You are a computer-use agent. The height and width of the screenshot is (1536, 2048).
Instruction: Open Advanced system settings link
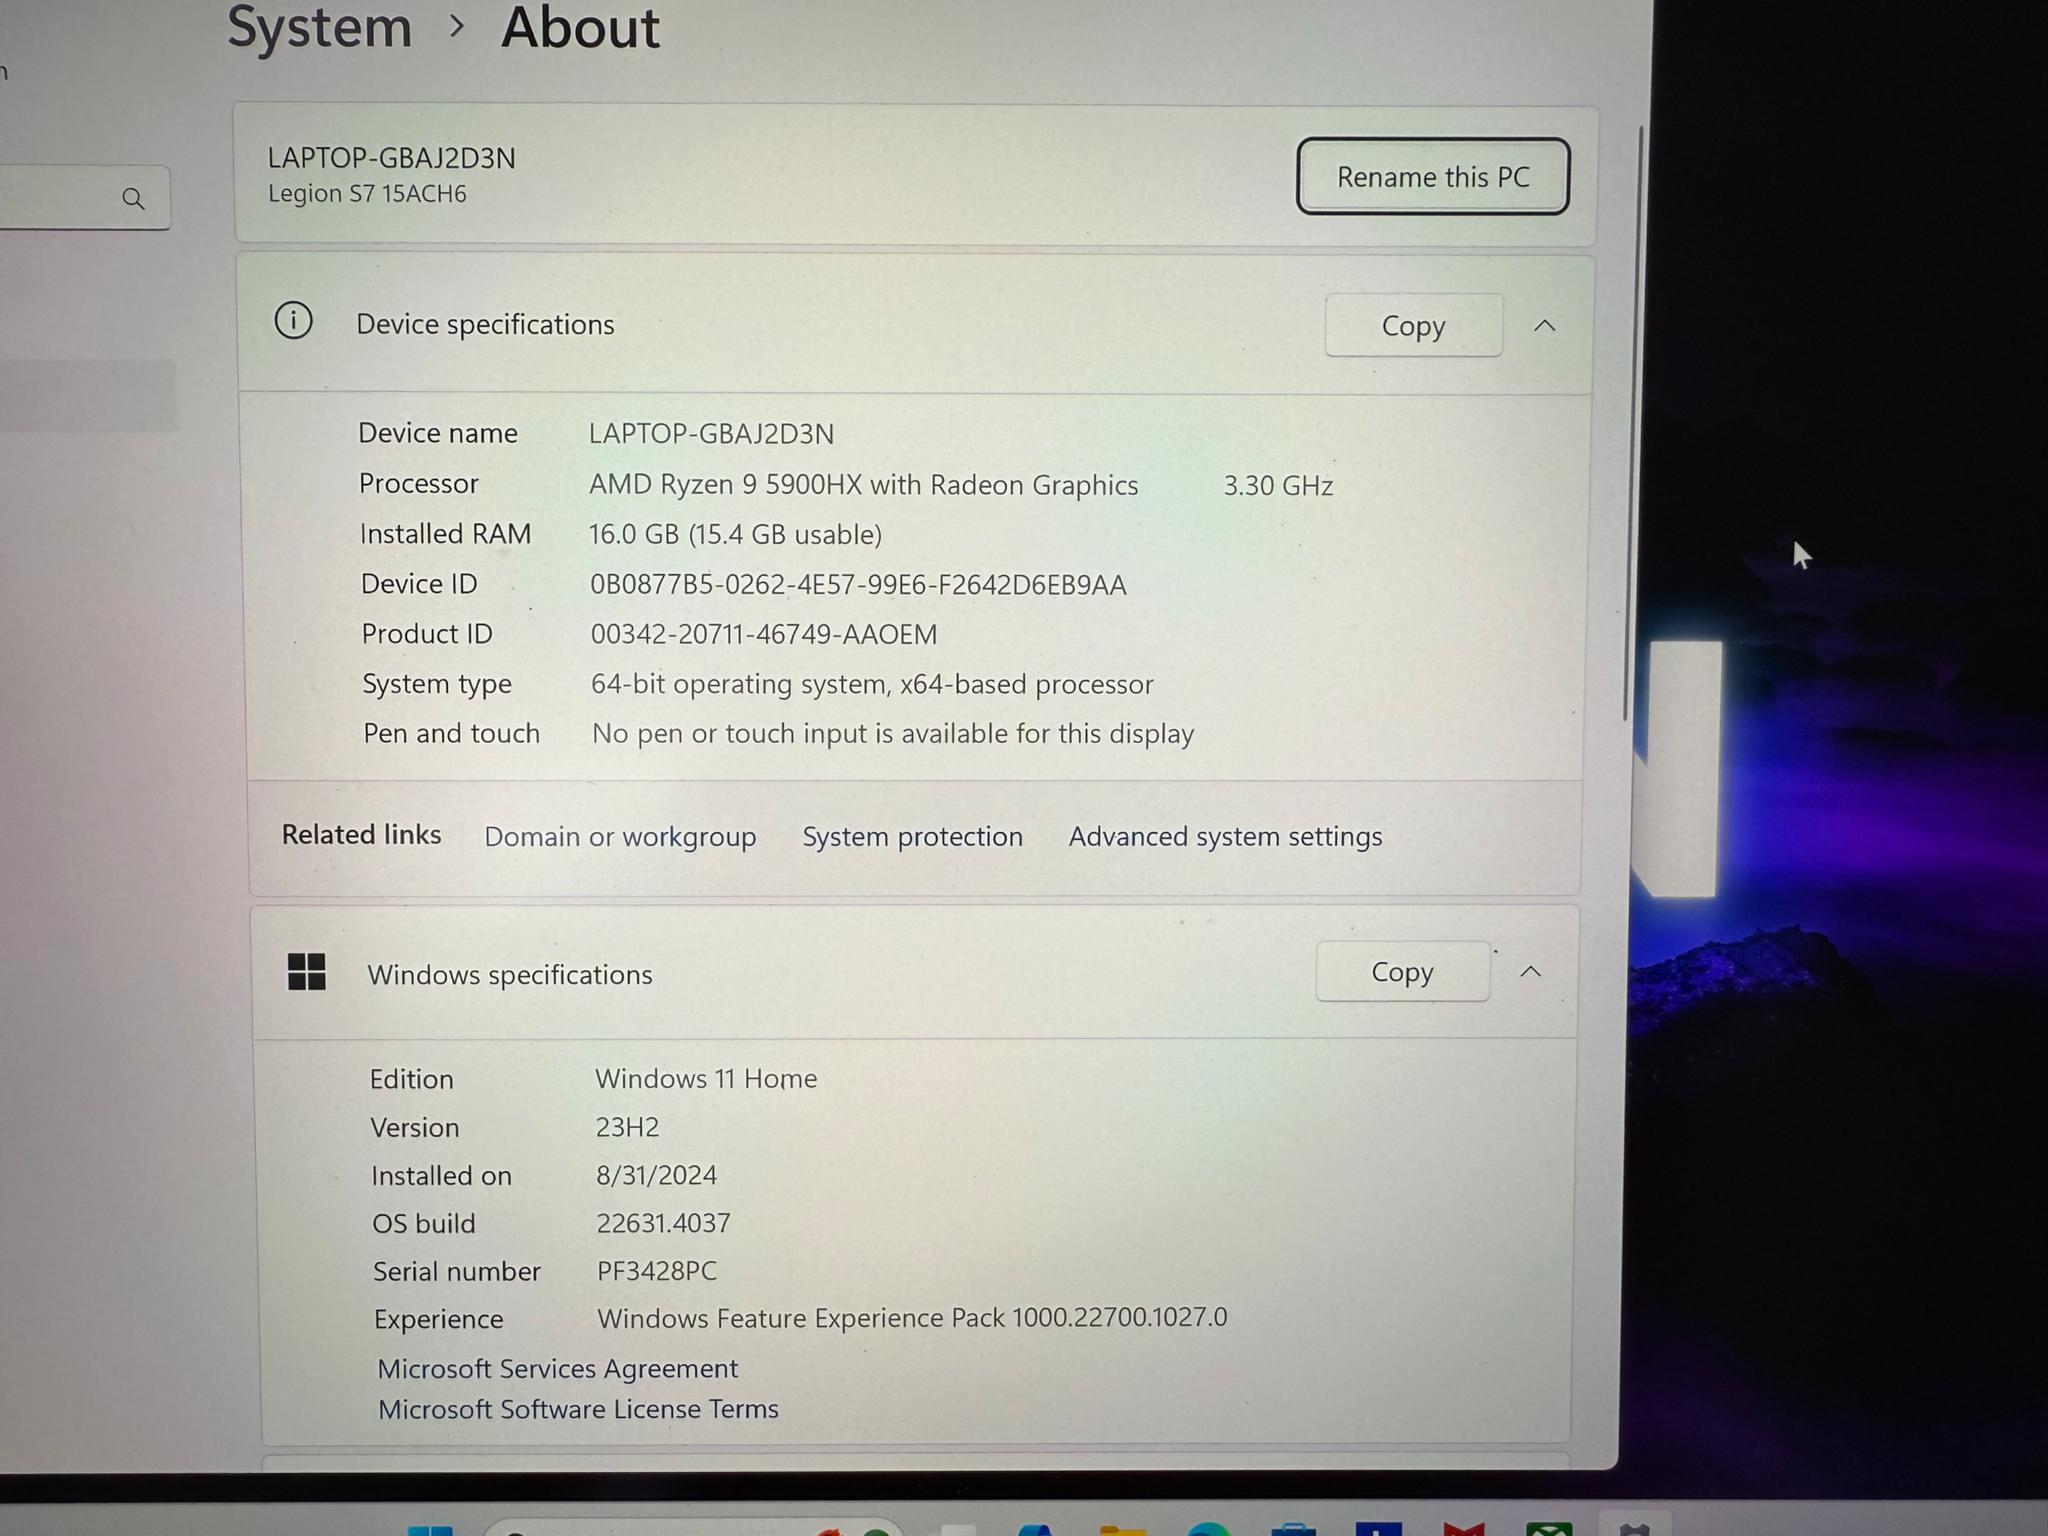(1225, 836)
